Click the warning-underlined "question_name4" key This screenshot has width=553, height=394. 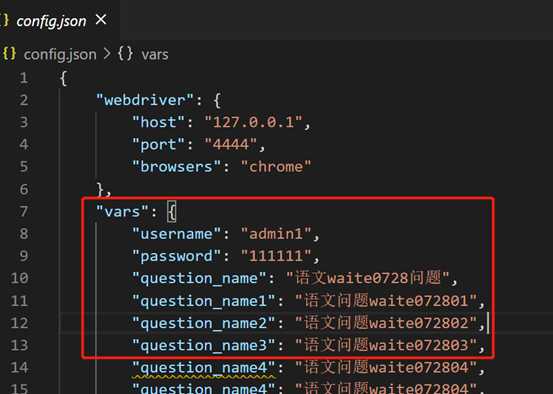pyautogui.click(x=203, y=368)
